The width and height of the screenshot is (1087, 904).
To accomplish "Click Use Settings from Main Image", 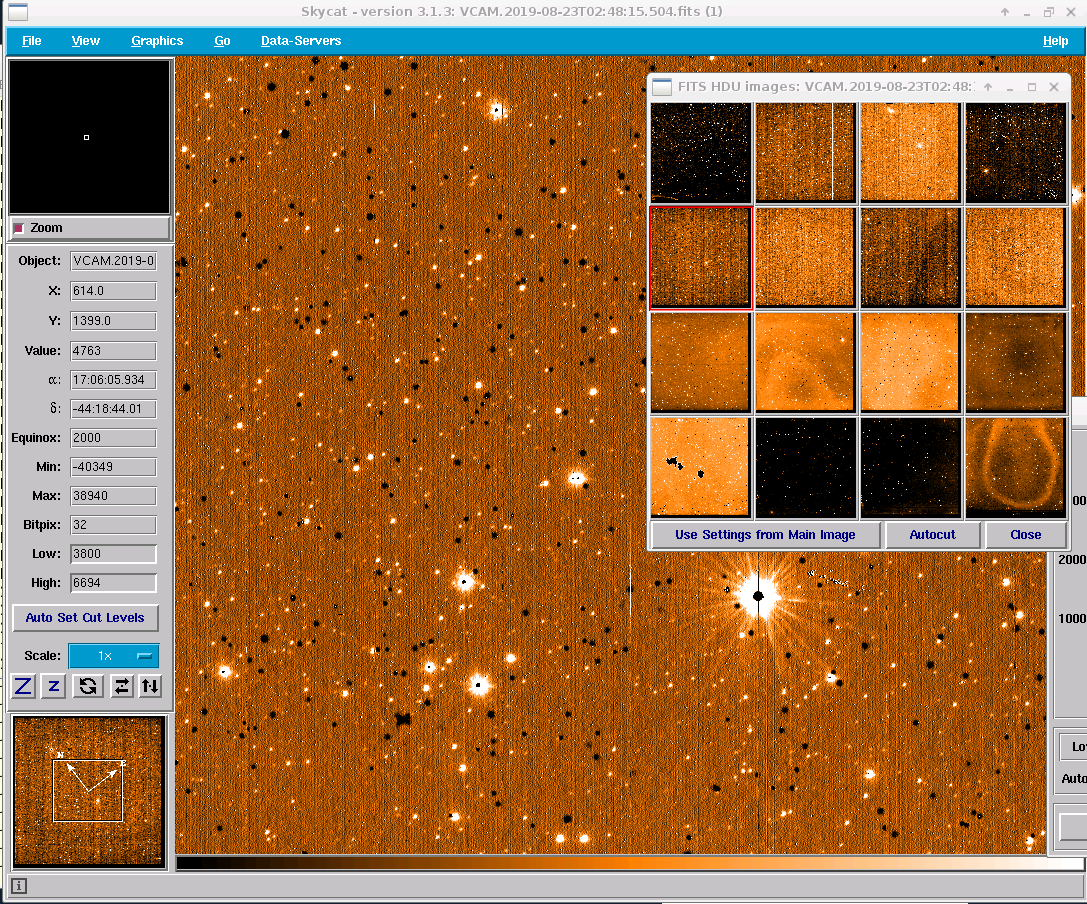I will click(765, 535).
